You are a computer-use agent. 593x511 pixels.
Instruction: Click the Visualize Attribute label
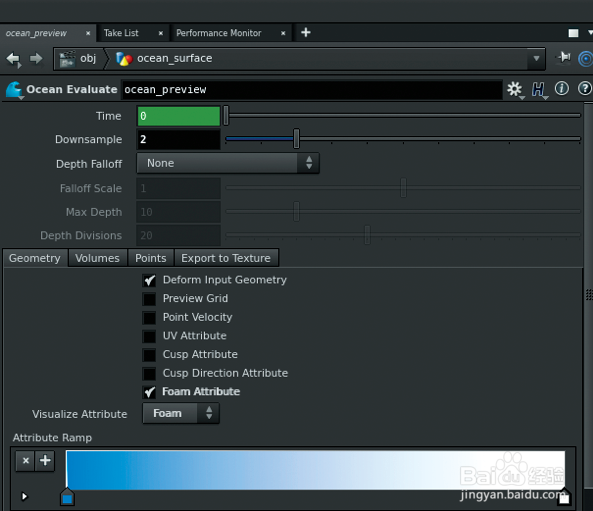pos(79,414)
